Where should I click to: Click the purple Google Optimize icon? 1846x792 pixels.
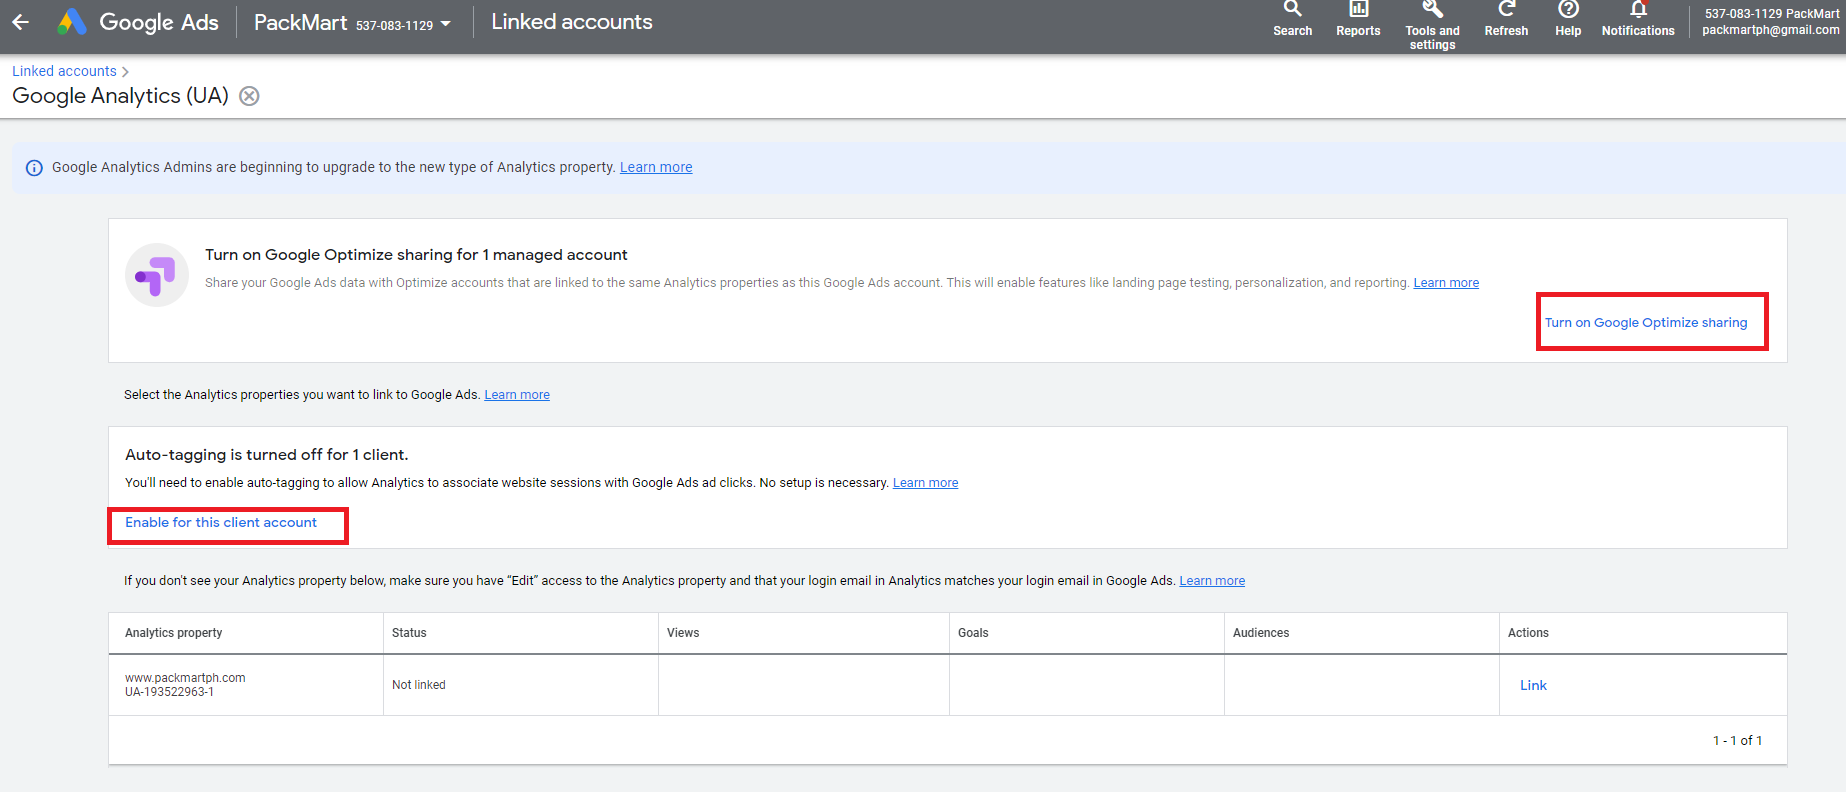pos(157,275)
